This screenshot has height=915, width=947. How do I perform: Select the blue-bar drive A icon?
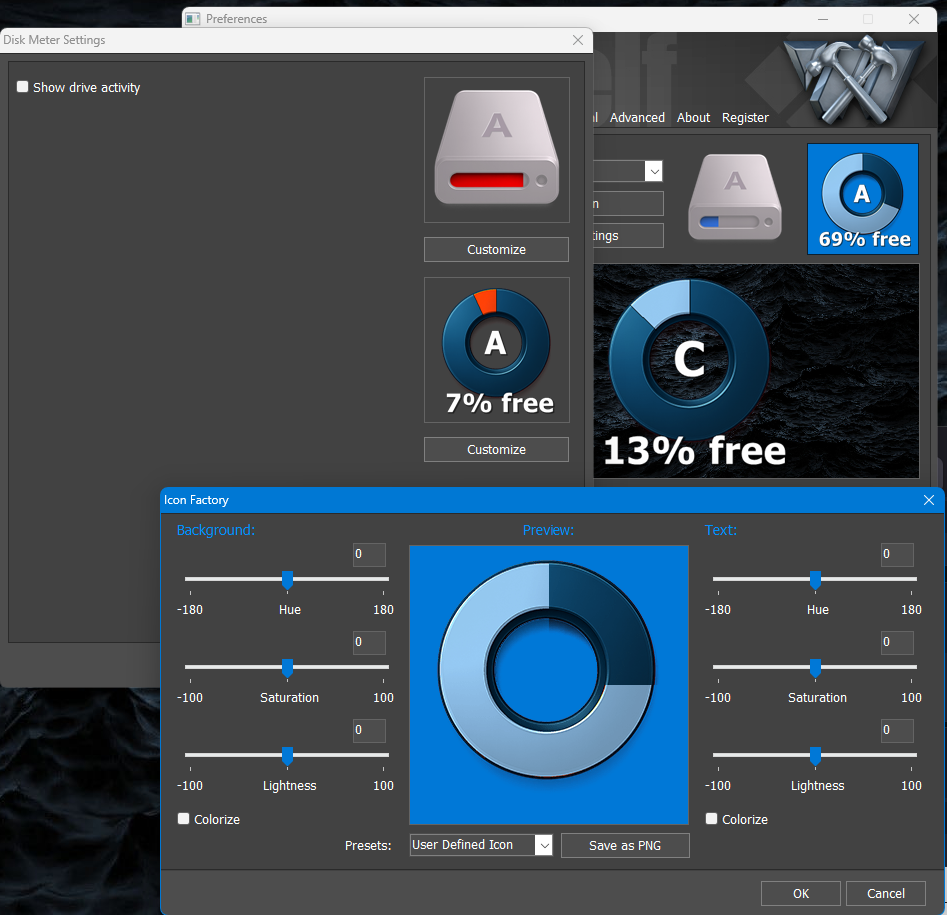[x=735, y=197]
